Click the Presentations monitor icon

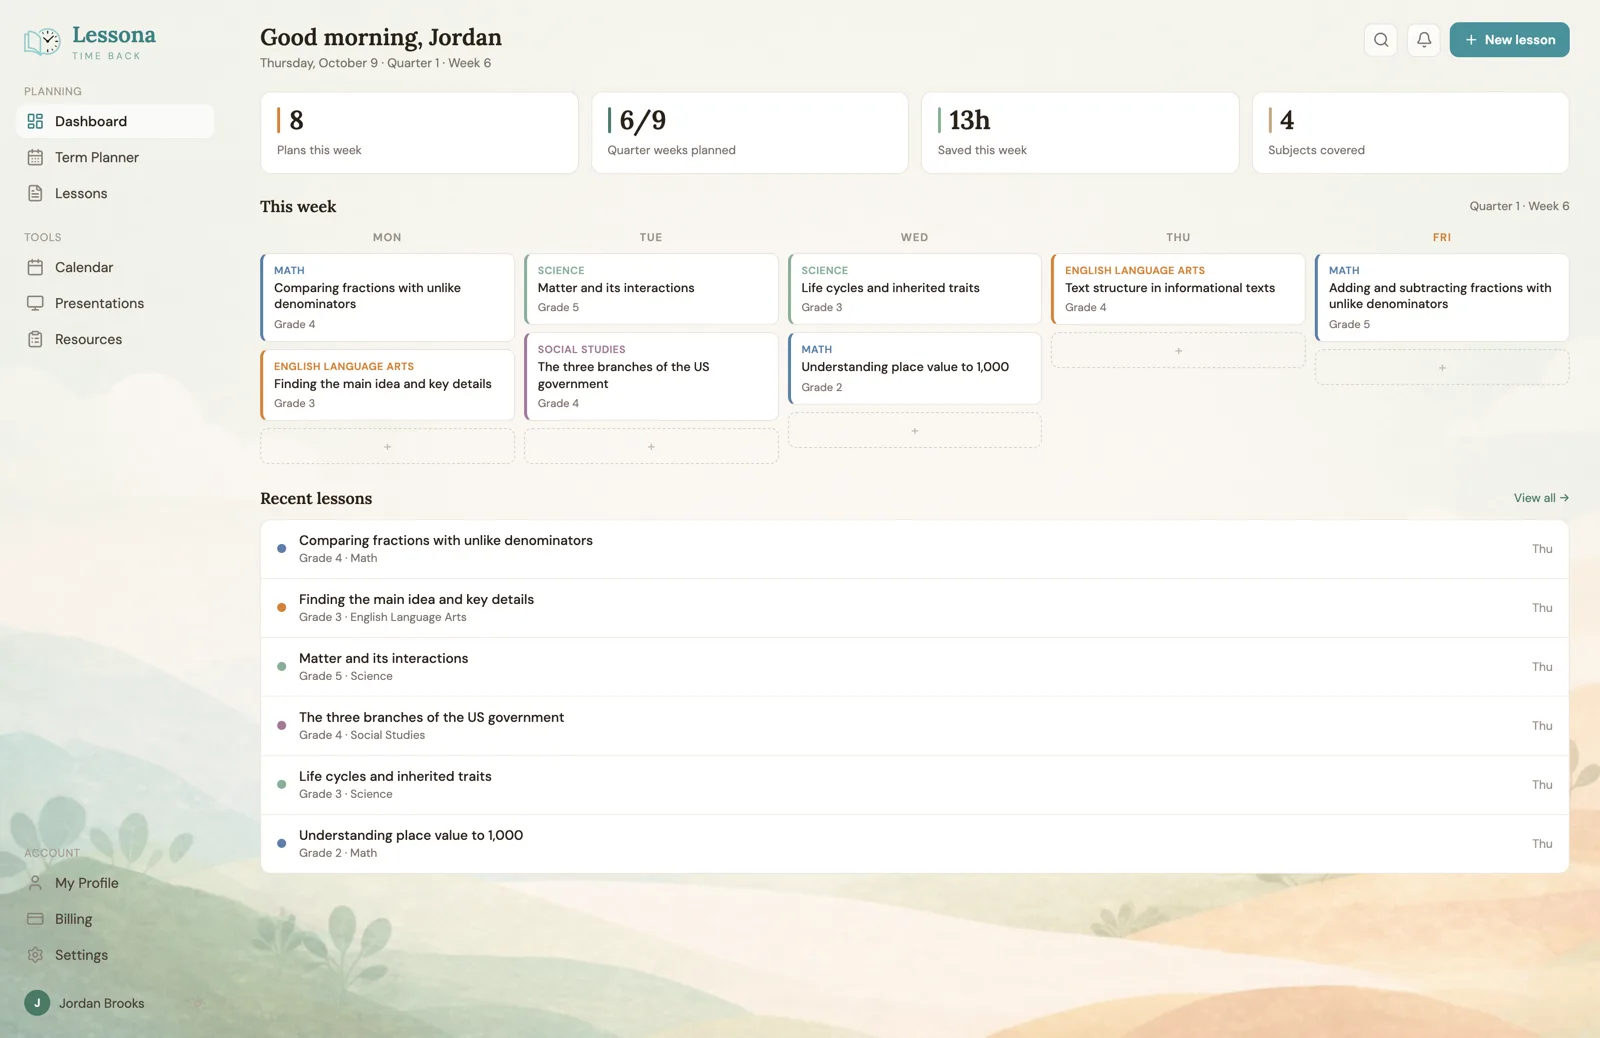35,303
